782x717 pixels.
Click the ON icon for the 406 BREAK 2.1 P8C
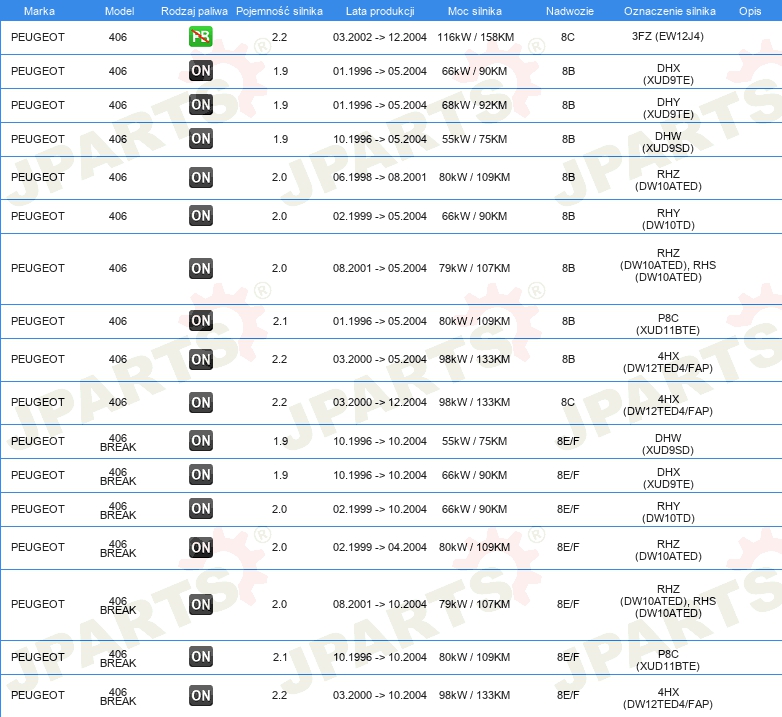pos(201,657)
